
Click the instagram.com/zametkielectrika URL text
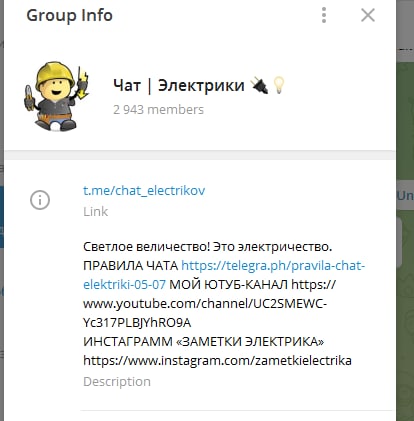point(217,361)
